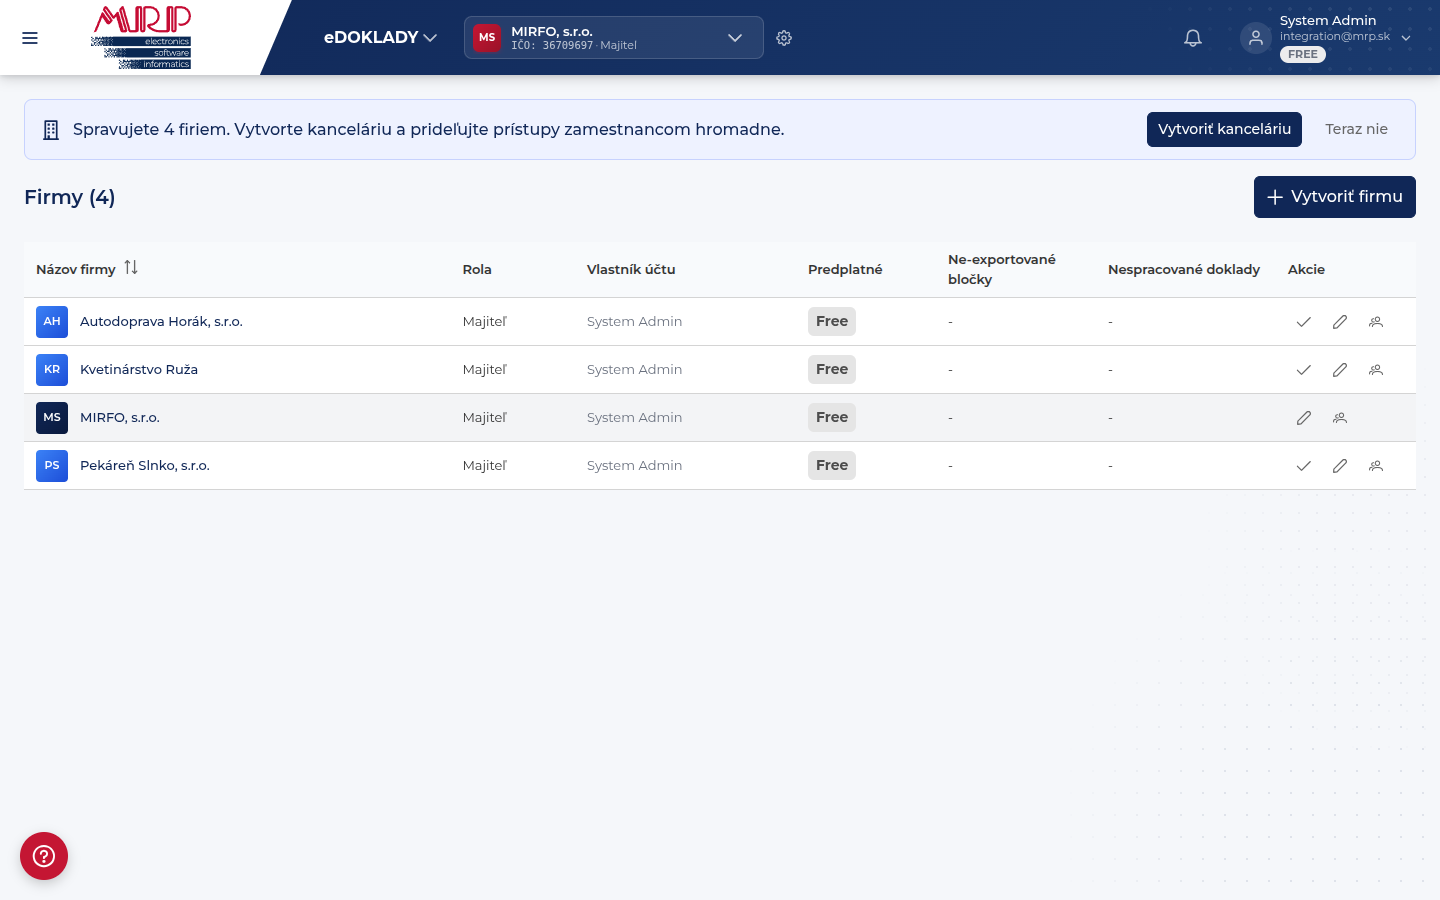
Task: Click the Nespracované doklady column header
Action: pyautogui.click(x=1184, y=269)
